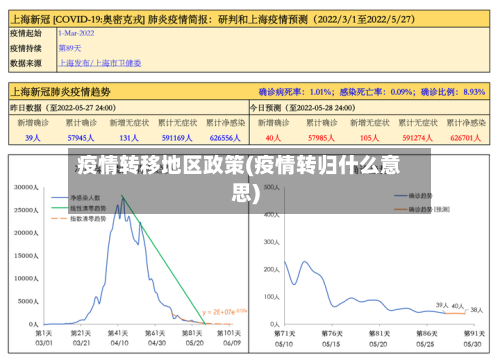
Task: Click the 300人 y-axis label
Action: coord(272,242)
